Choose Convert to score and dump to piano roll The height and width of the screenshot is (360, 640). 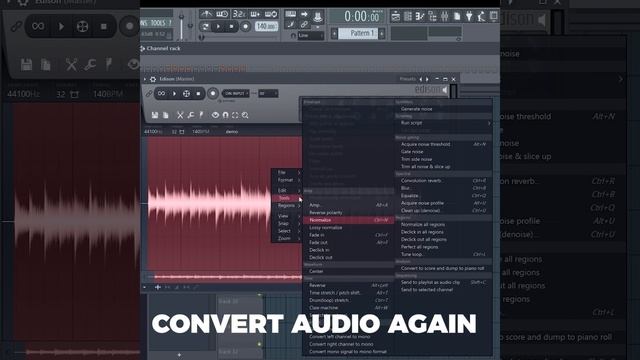coord(443,269)
